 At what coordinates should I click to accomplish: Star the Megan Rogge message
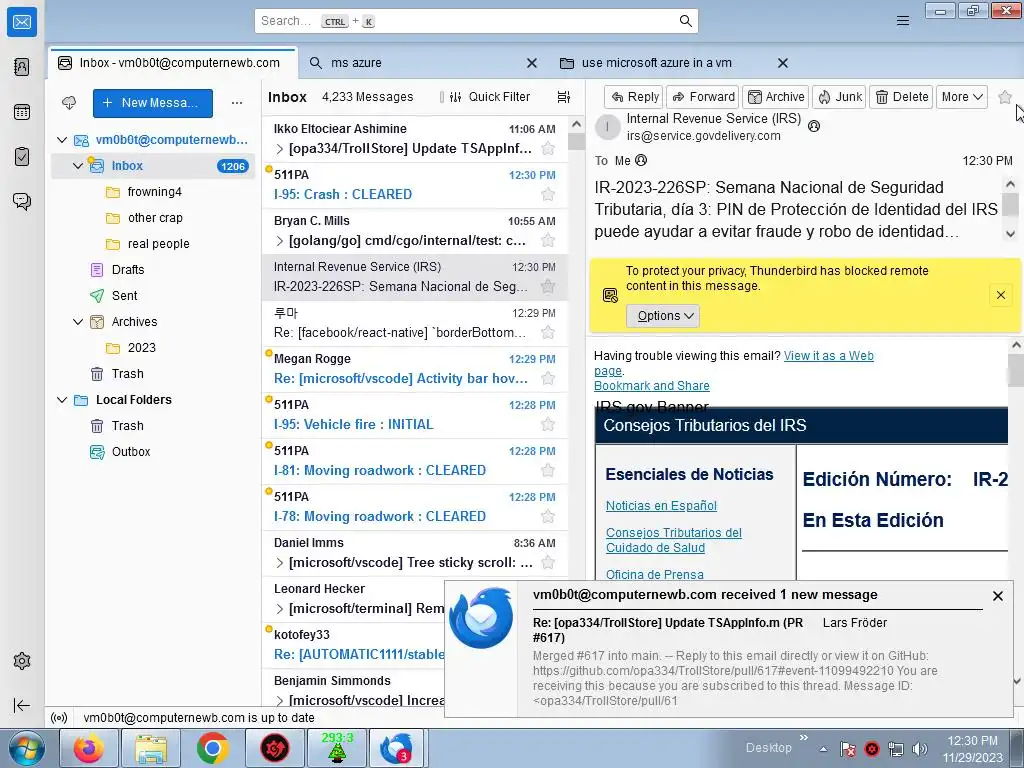pos(548,378)
